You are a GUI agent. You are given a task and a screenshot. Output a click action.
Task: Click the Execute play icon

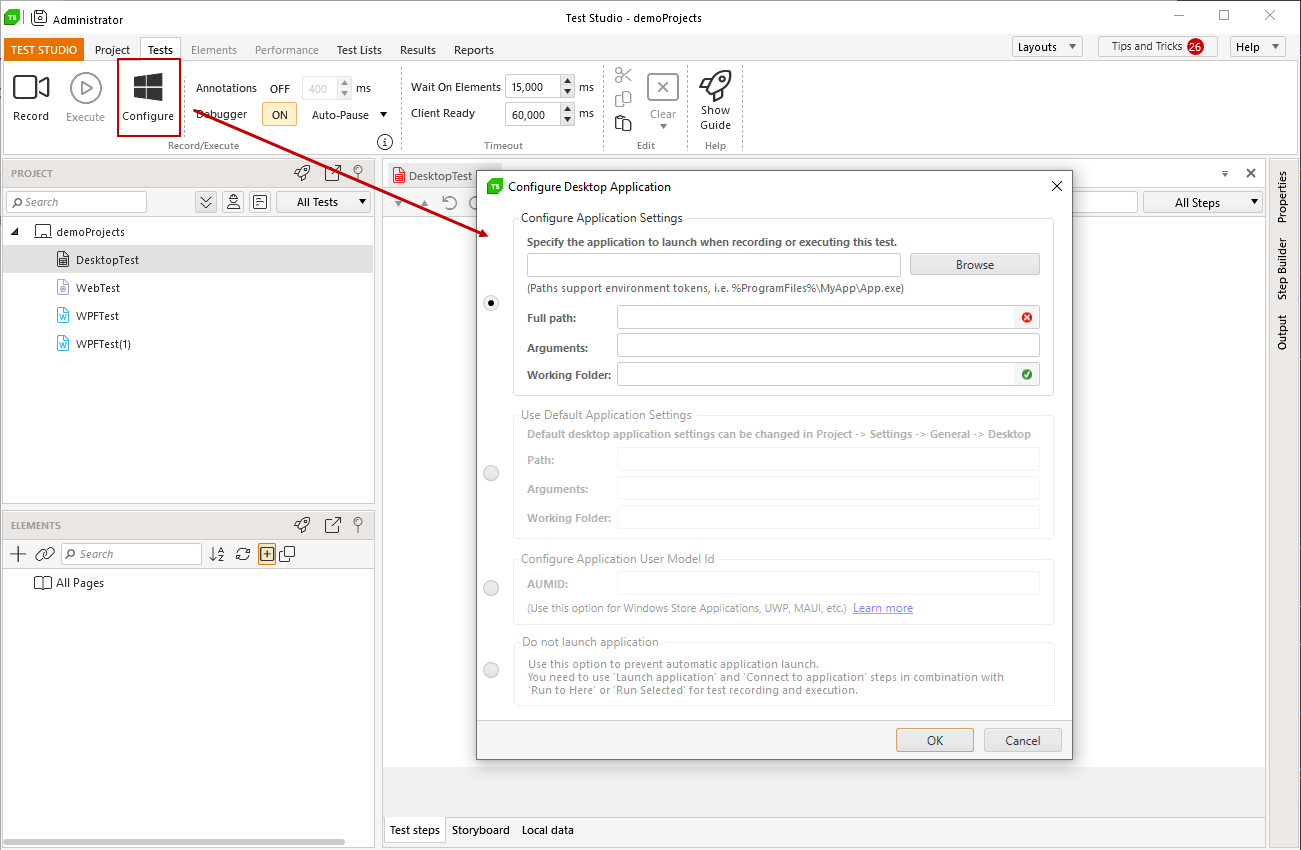[85, 88]
